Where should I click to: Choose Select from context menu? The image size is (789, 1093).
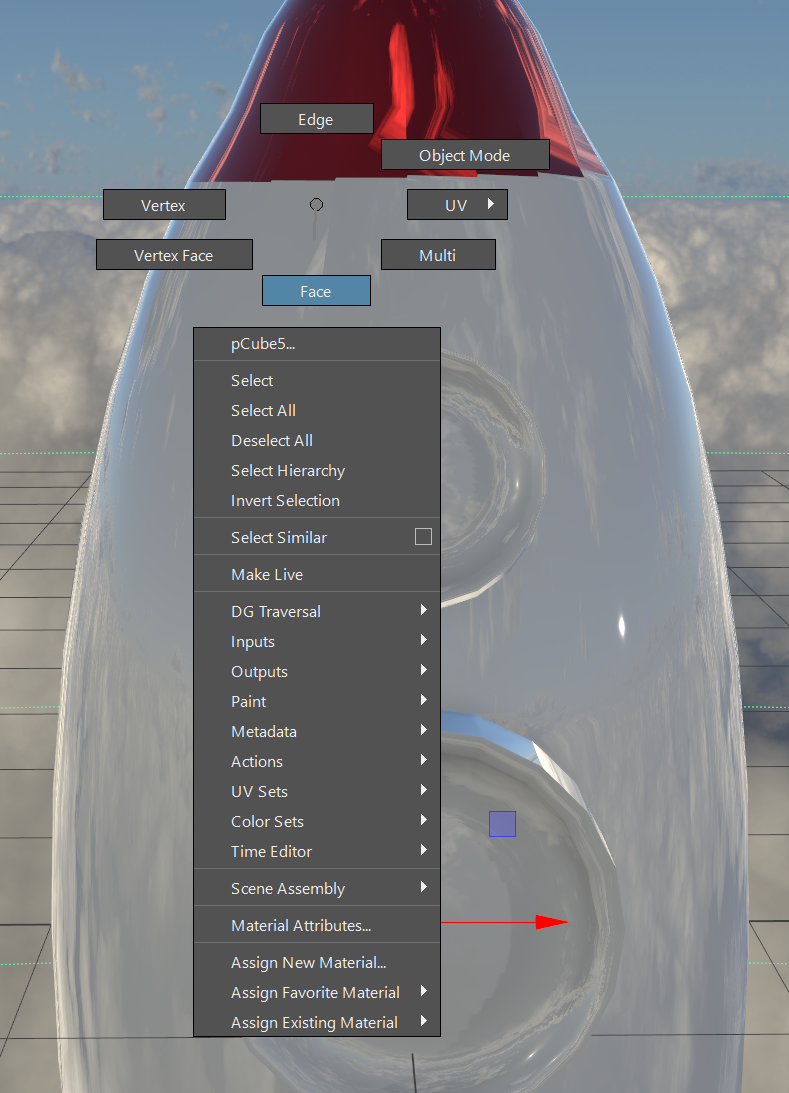pos(317,381)
